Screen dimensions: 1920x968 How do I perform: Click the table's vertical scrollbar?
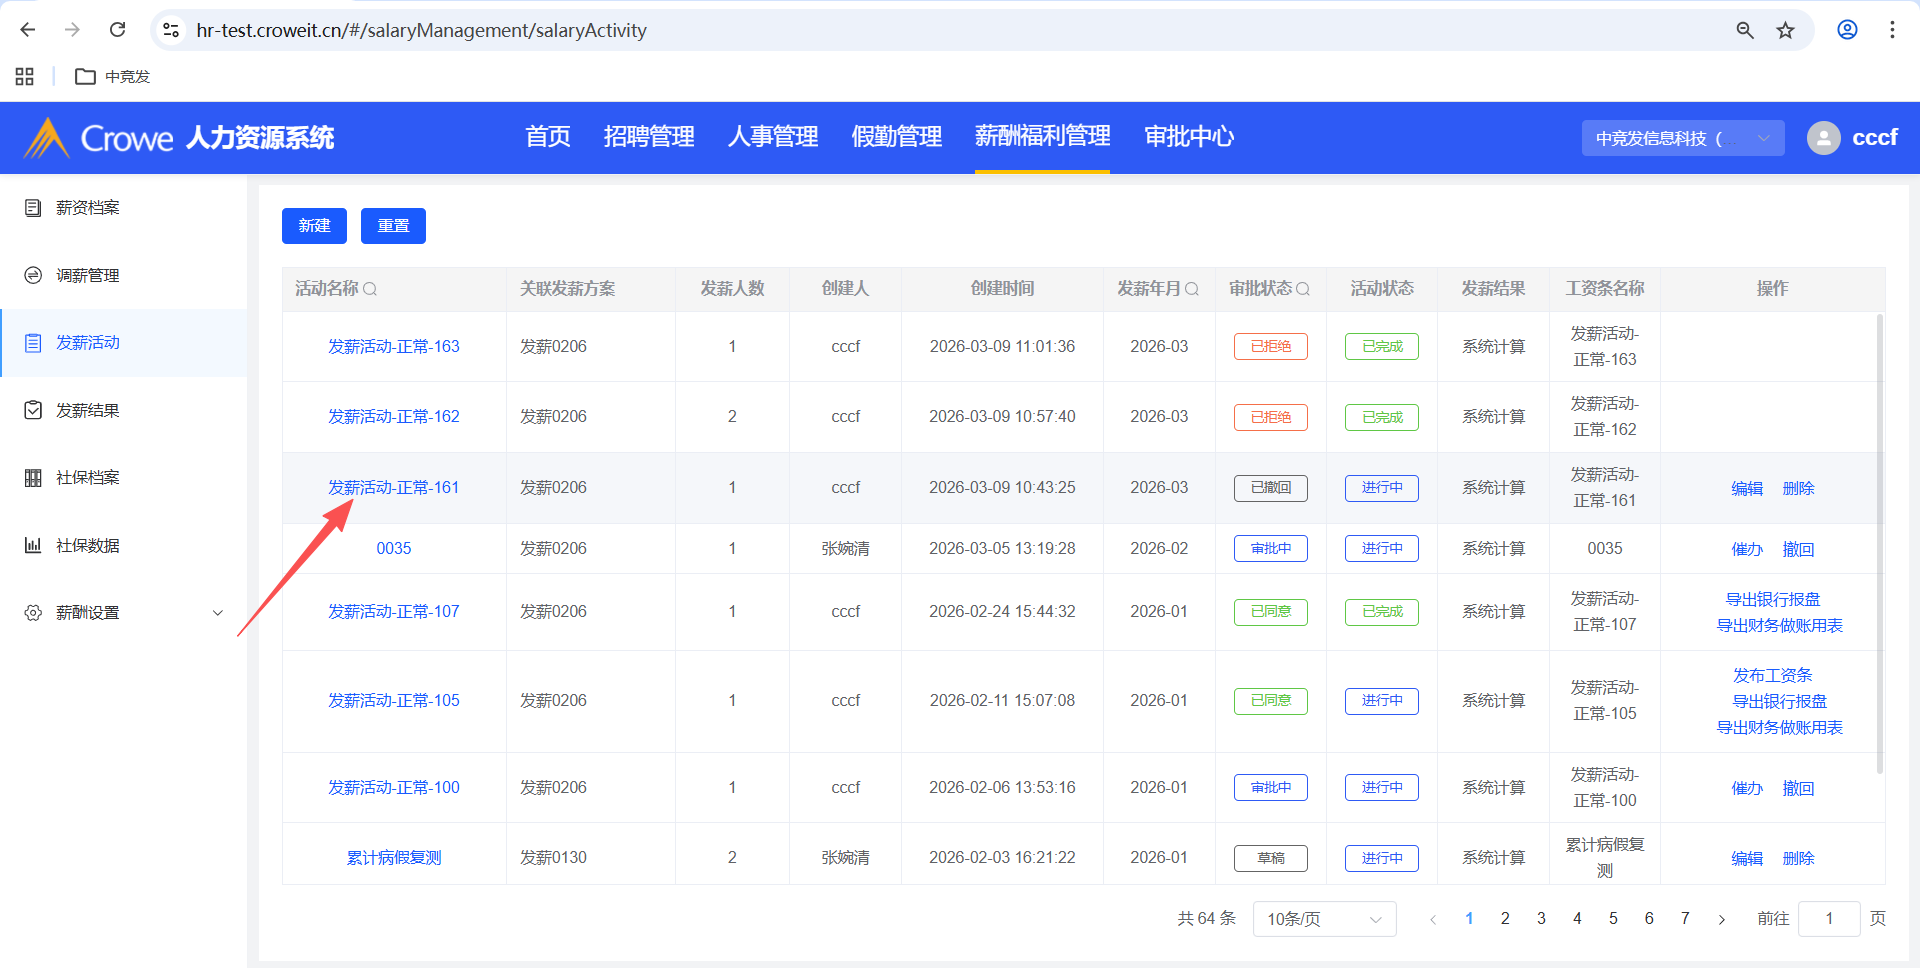coord(1879,540)
